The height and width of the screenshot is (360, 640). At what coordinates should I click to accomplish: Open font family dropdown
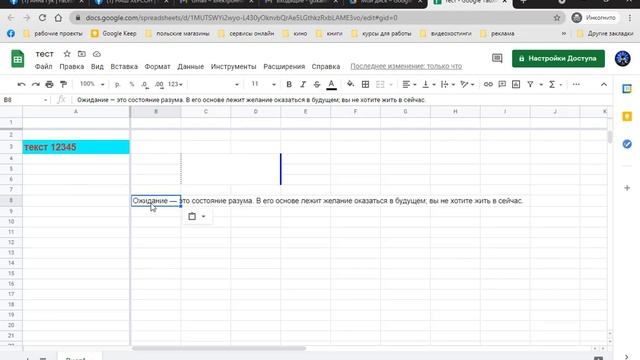(214, 84)
